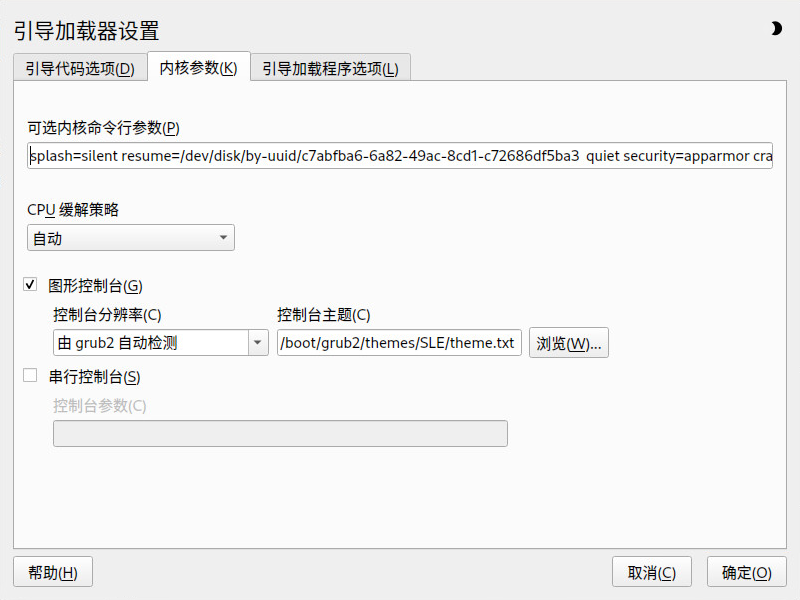The height and width of the screenshot is (600, 800).
Task: Click the kernel command line parameters field
Action: point(400,156)
